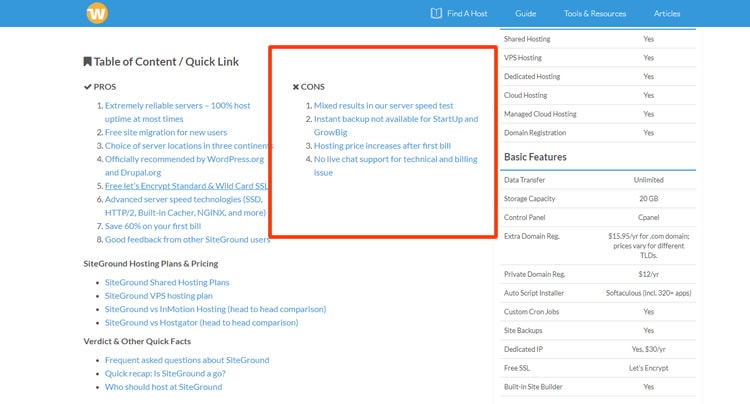The width and height of the screenshot is (750, 404).
Task: Open 'Quick recap: Is SiteGround a go?'
Action: click(165, 373)
